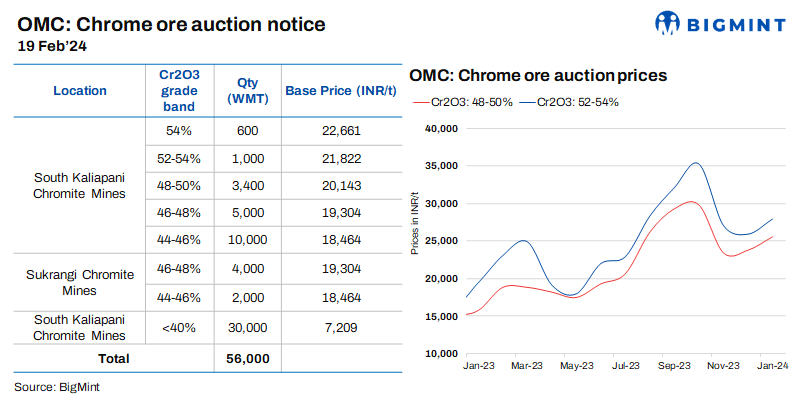Click the base price value 22,661
The width and height of the screenshot is (804, 401).
point(339,130)
